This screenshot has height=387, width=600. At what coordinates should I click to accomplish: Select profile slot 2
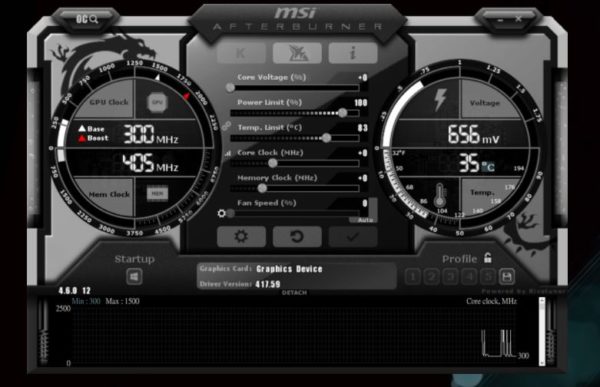pyautogui.click(x=432, y=277)
